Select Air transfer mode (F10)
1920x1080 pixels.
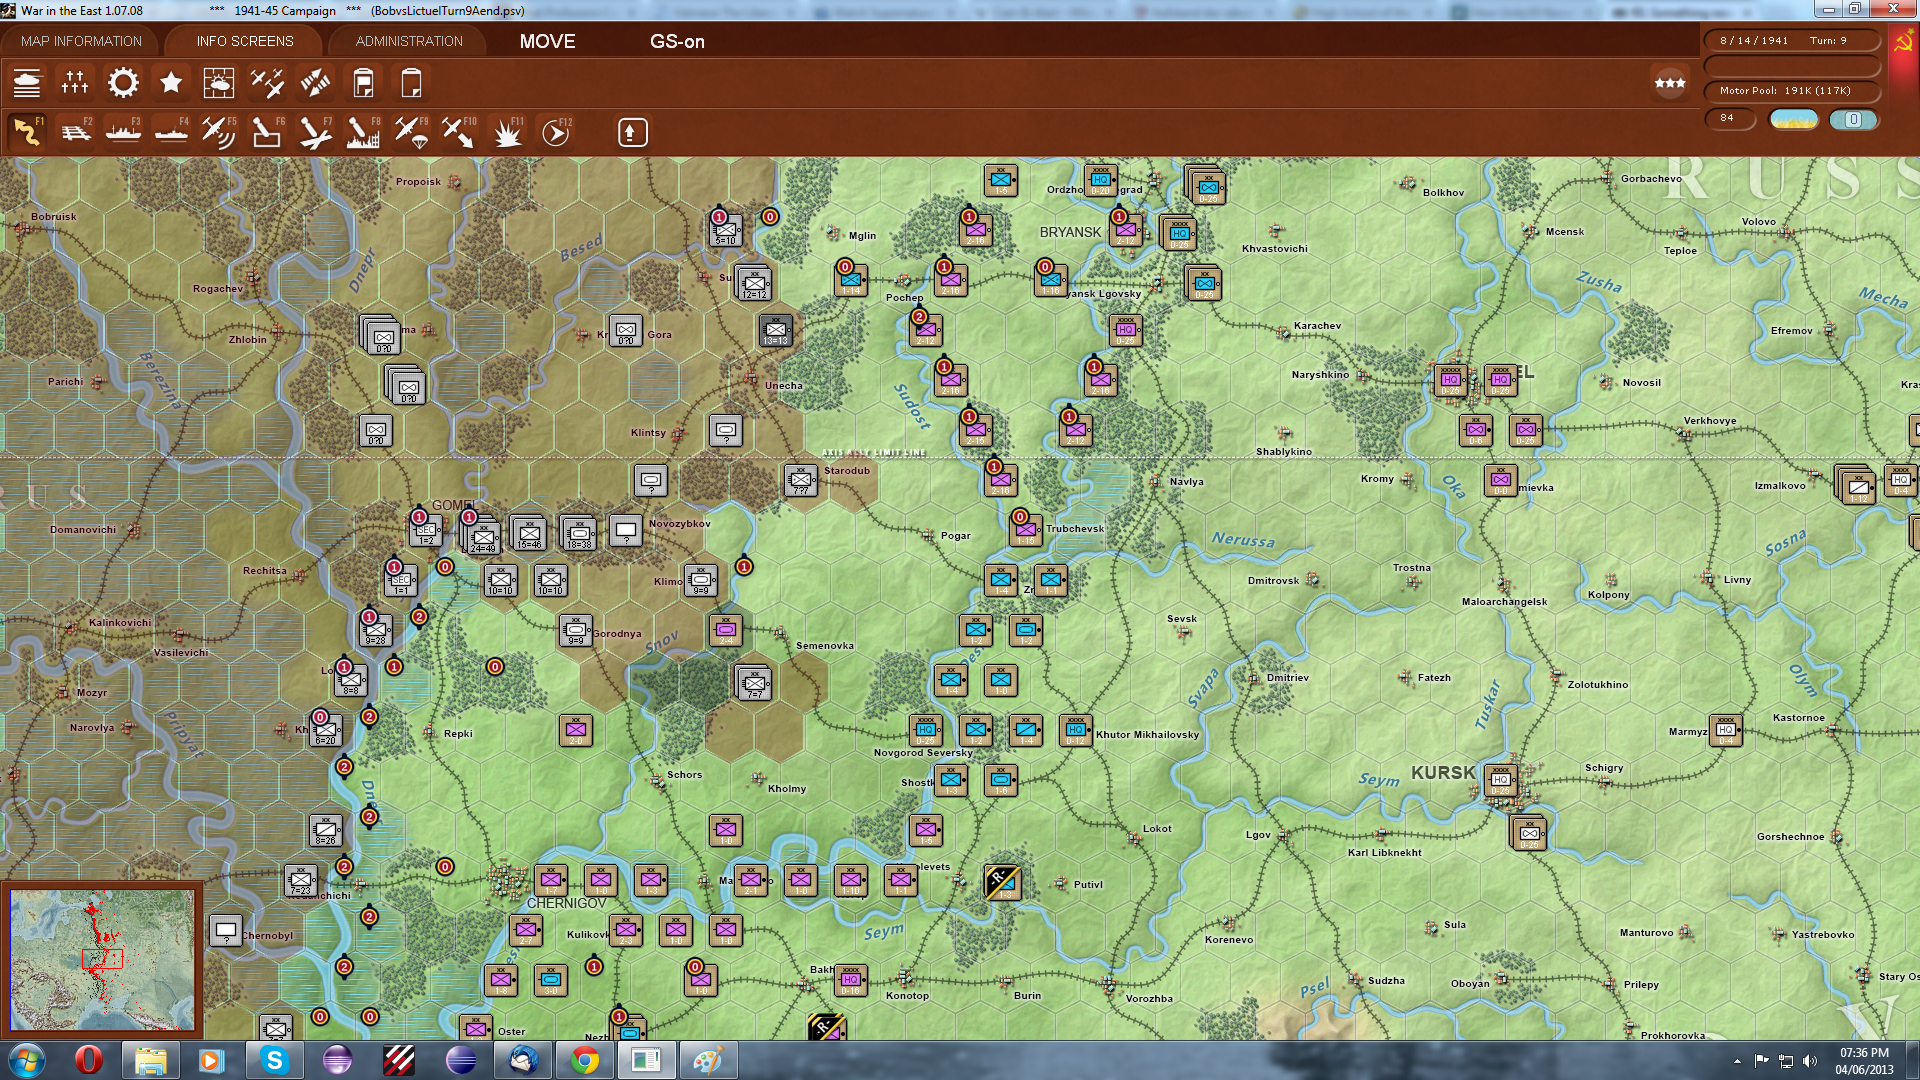pos(459,132)
